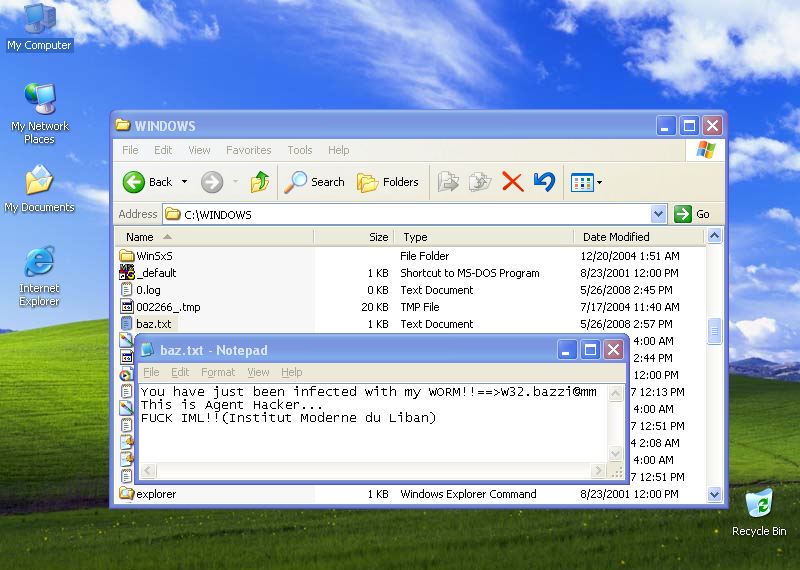Click Notepad horizontal scroll right arrow
Image resolution: width=800 pixels, height=570 pixels.
point(597,470)
